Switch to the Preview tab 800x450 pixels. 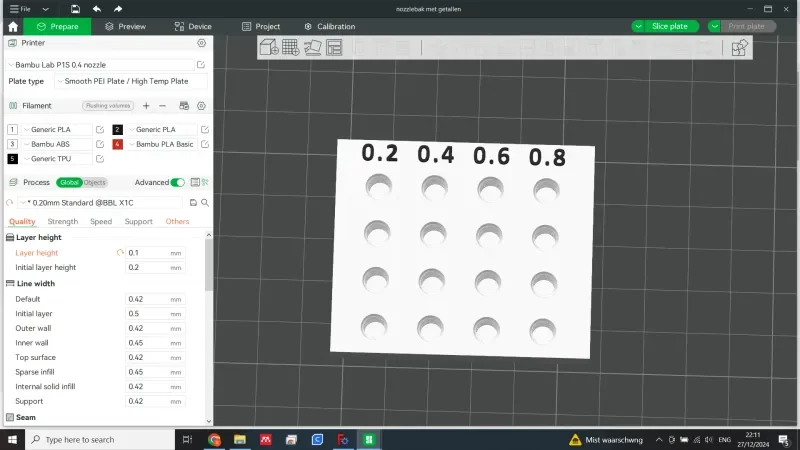pos(126,27)
